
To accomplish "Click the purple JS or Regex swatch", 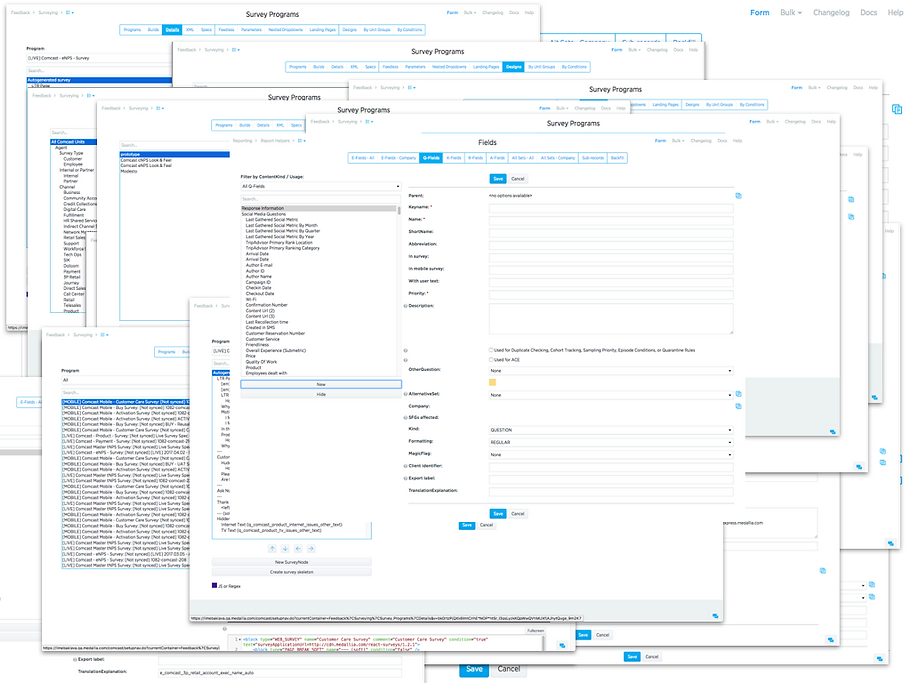I will point(214,586).
